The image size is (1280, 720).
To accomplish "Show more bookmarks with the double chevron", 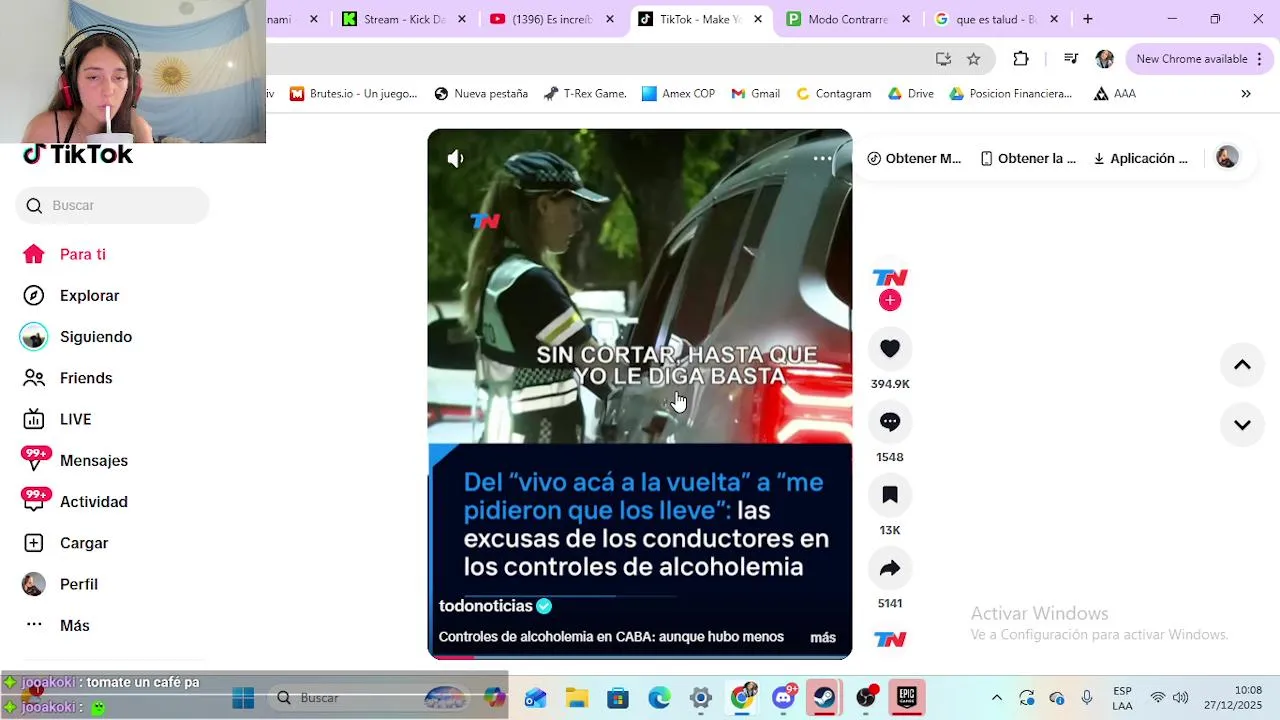I will pos(1246,94).
